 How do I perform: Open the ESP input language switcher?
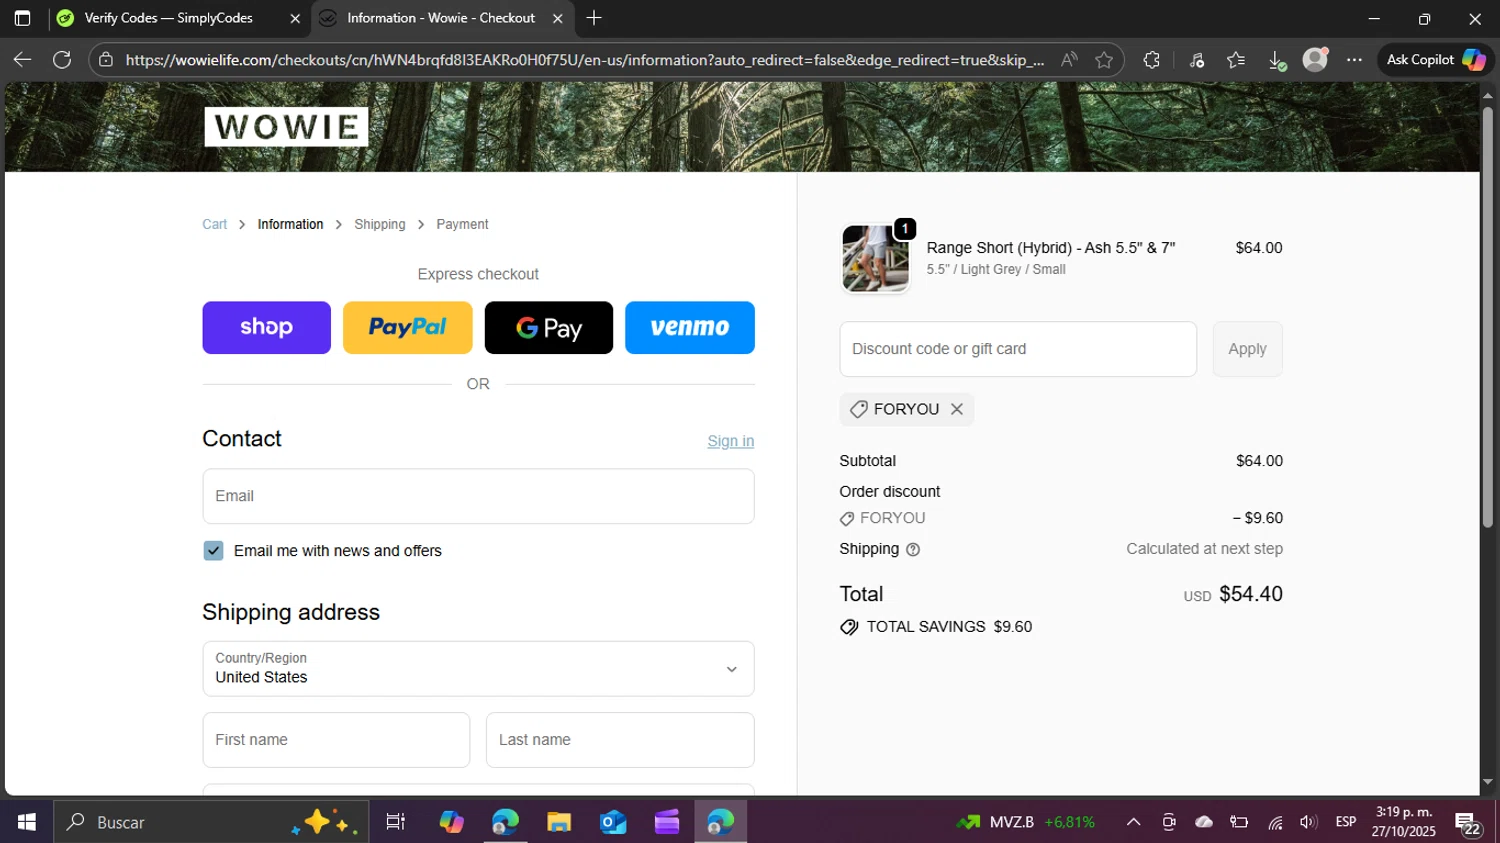coord(1346,822)
